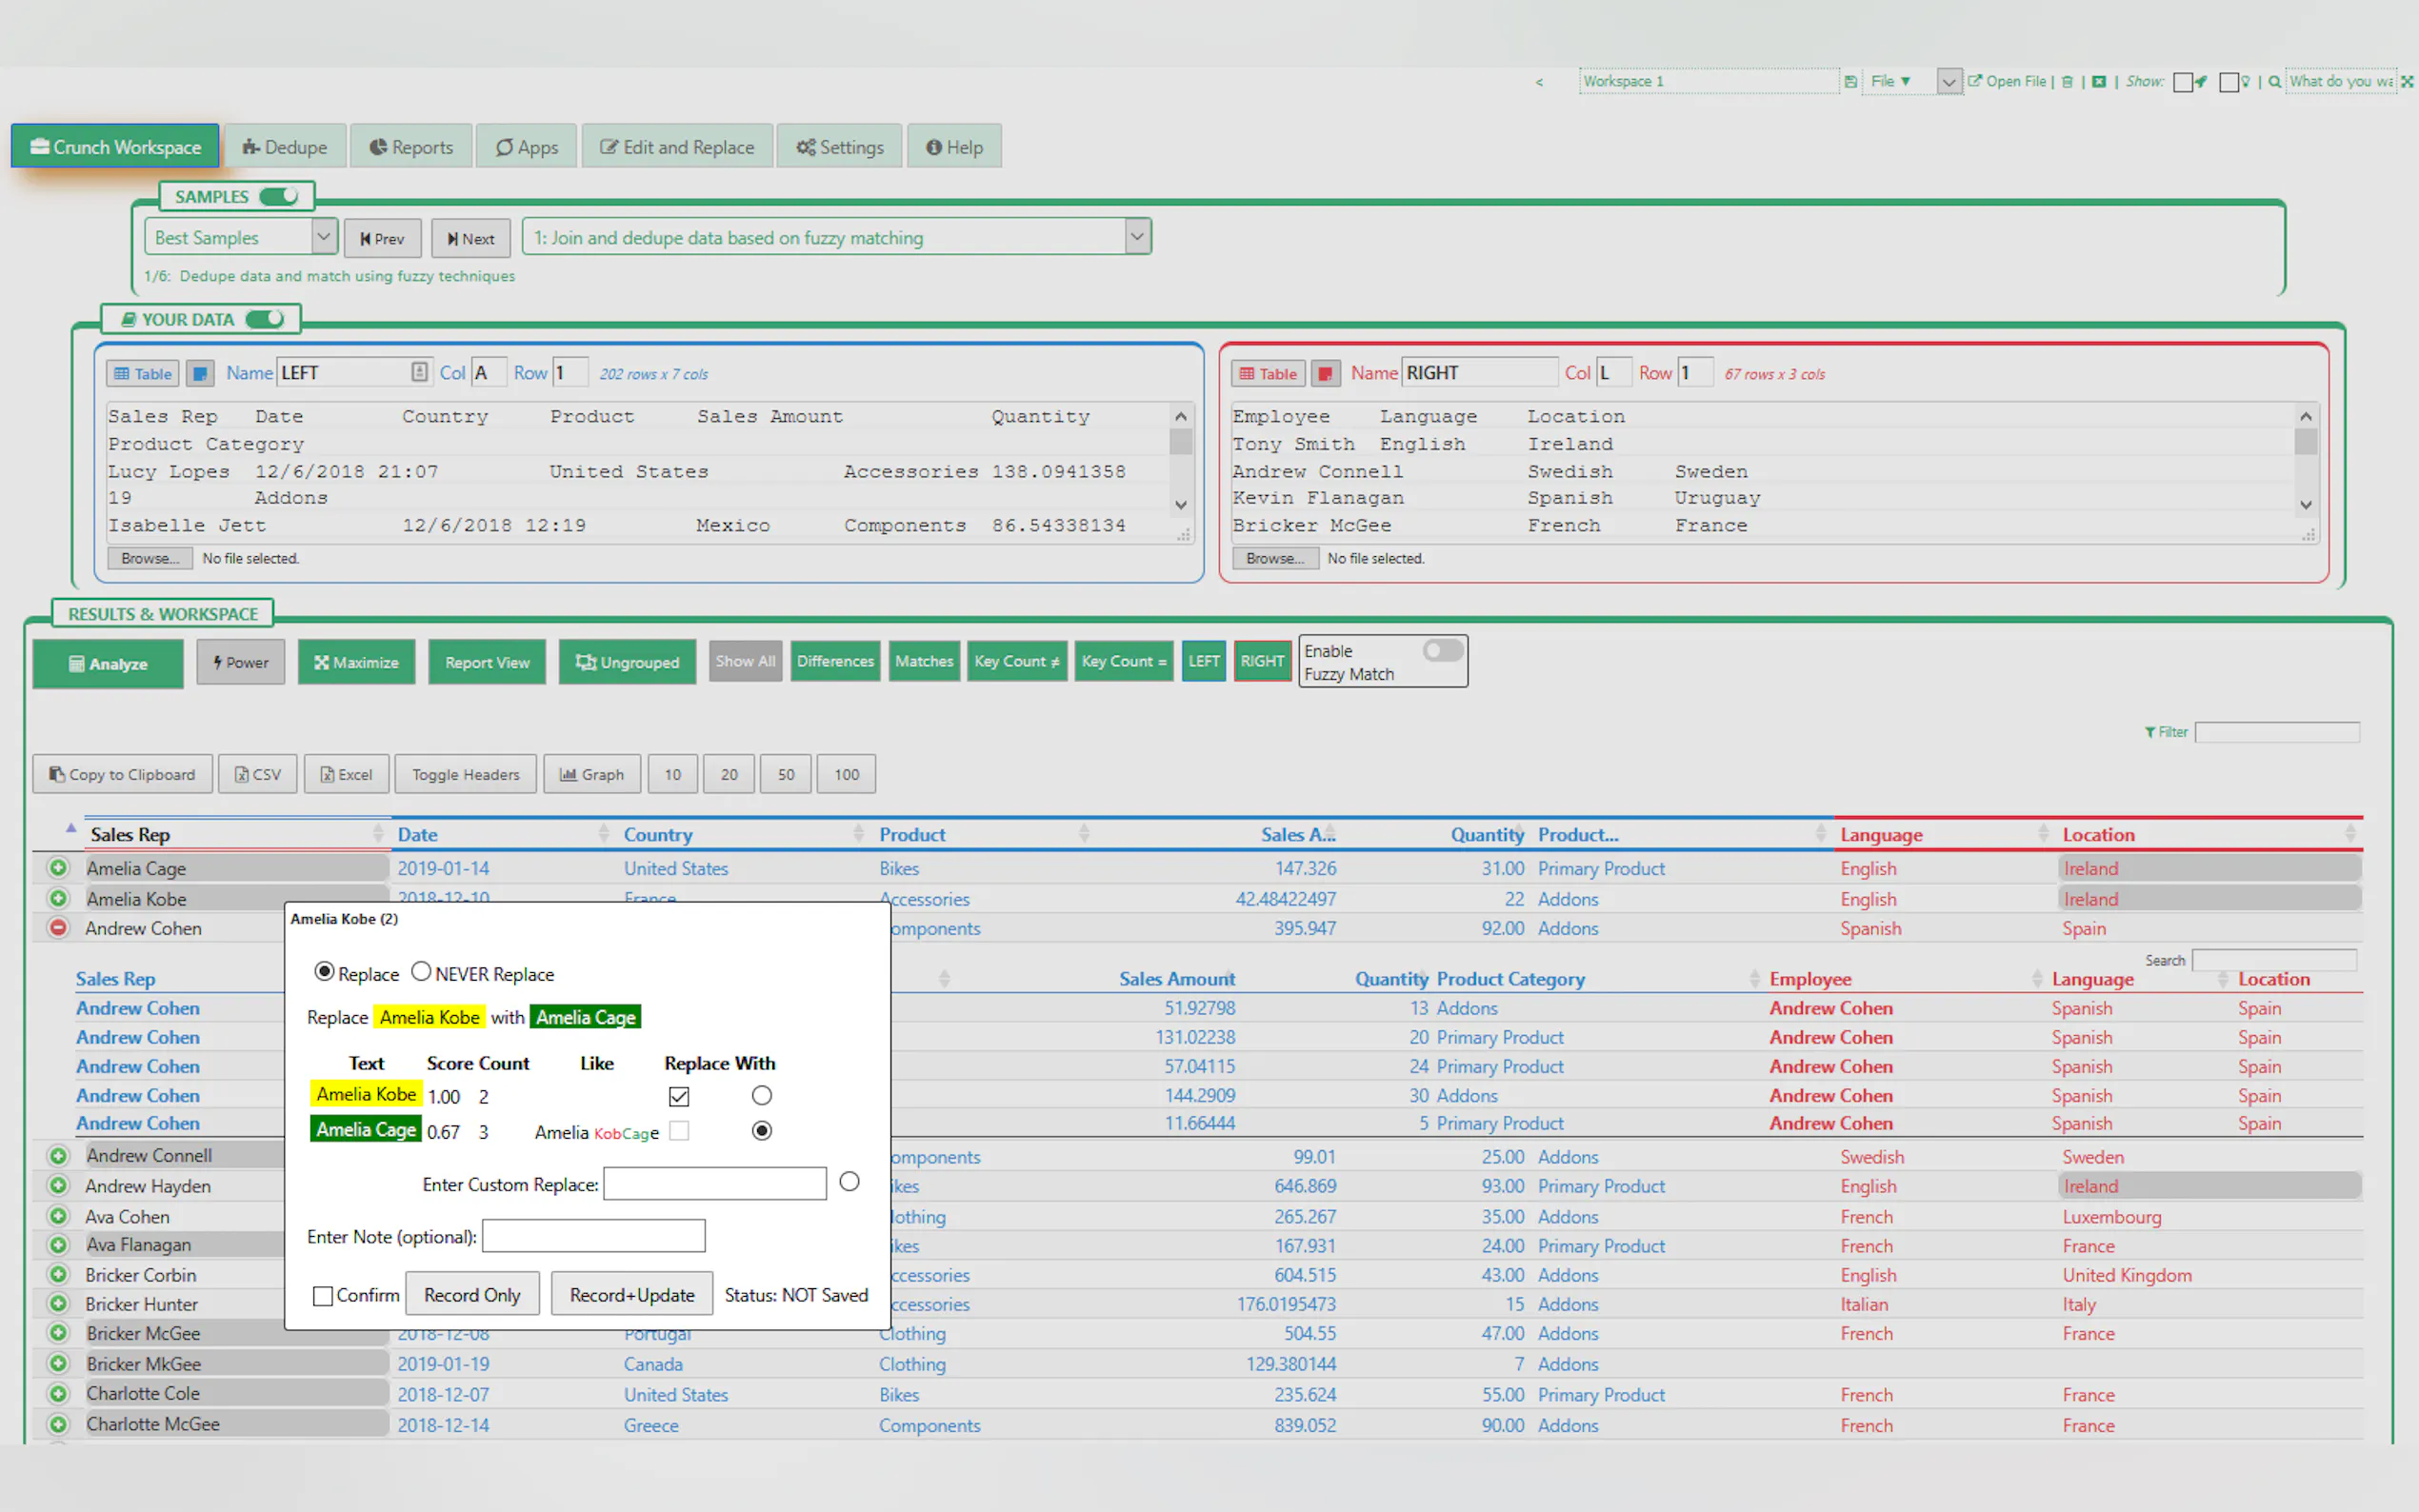This screenshot has height=1512, width=2419.
Task: Expand the Amelia Cage row with green plus icon
Action: click(58, 868)
